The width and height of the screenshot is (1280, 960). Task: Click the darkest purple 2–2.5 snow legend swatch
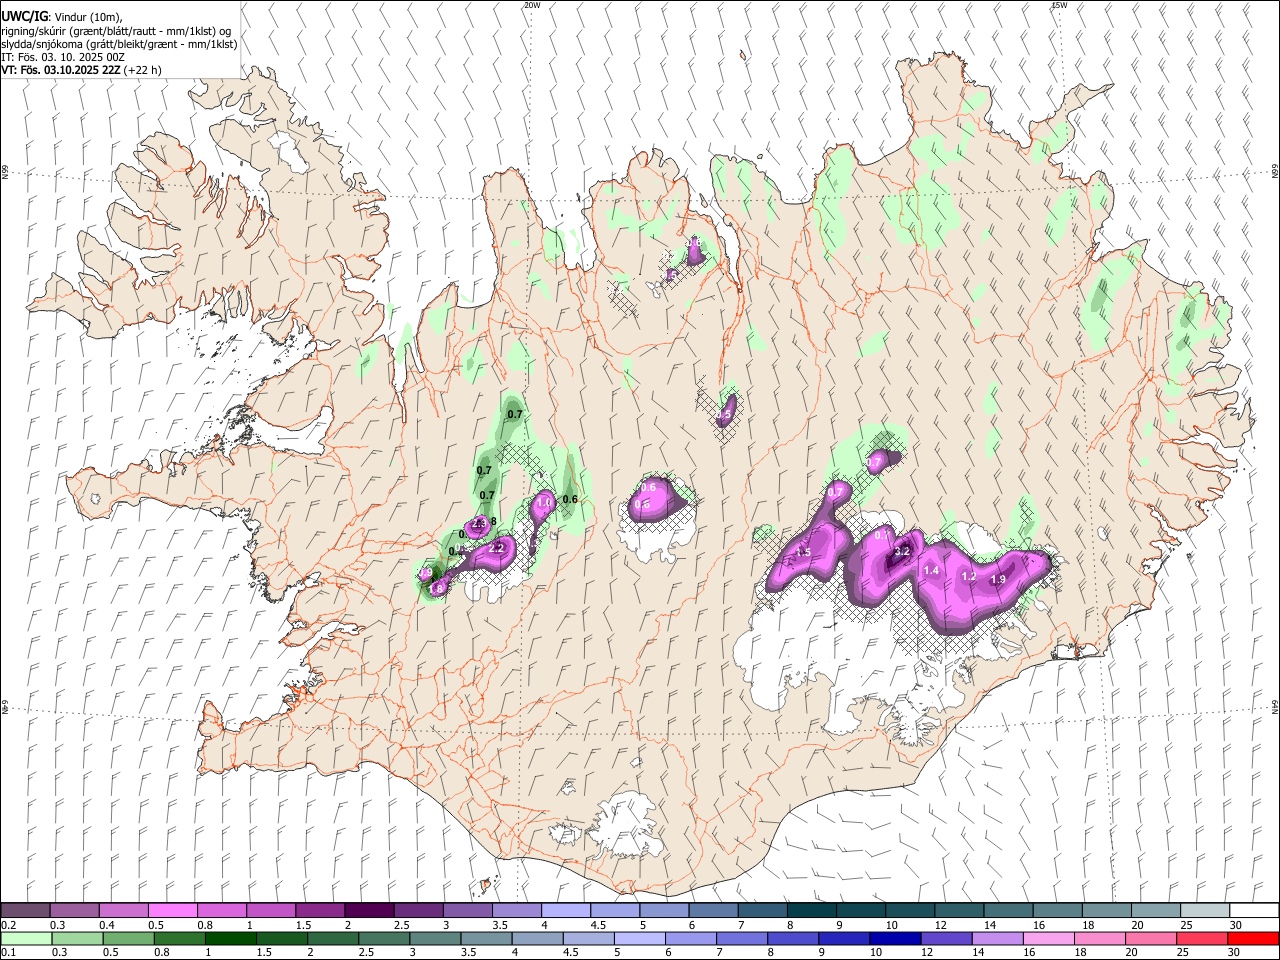point(369,911)
